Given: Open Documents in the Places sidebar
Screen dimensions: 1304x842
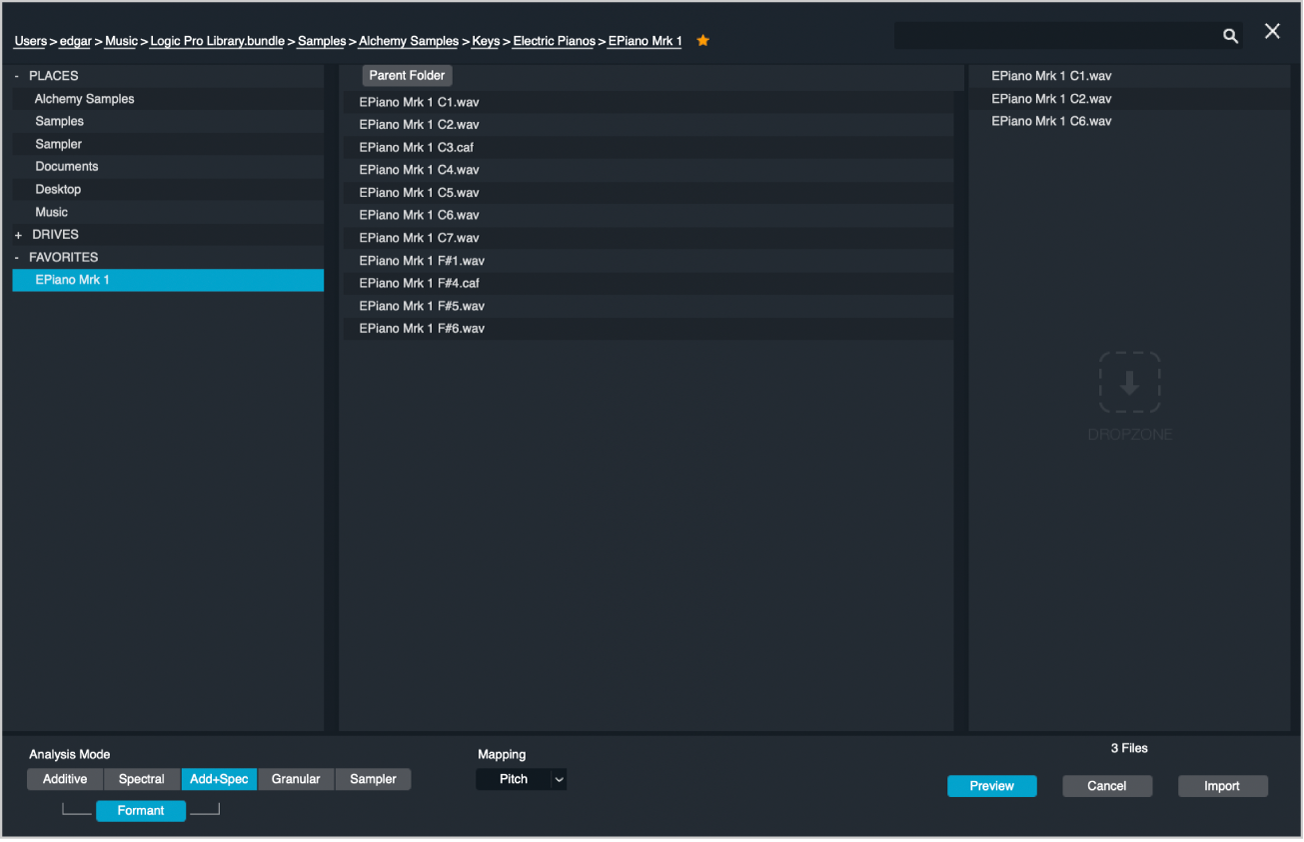Looking at the screenshot, I should pyautogui.click(x=168, y=167).
